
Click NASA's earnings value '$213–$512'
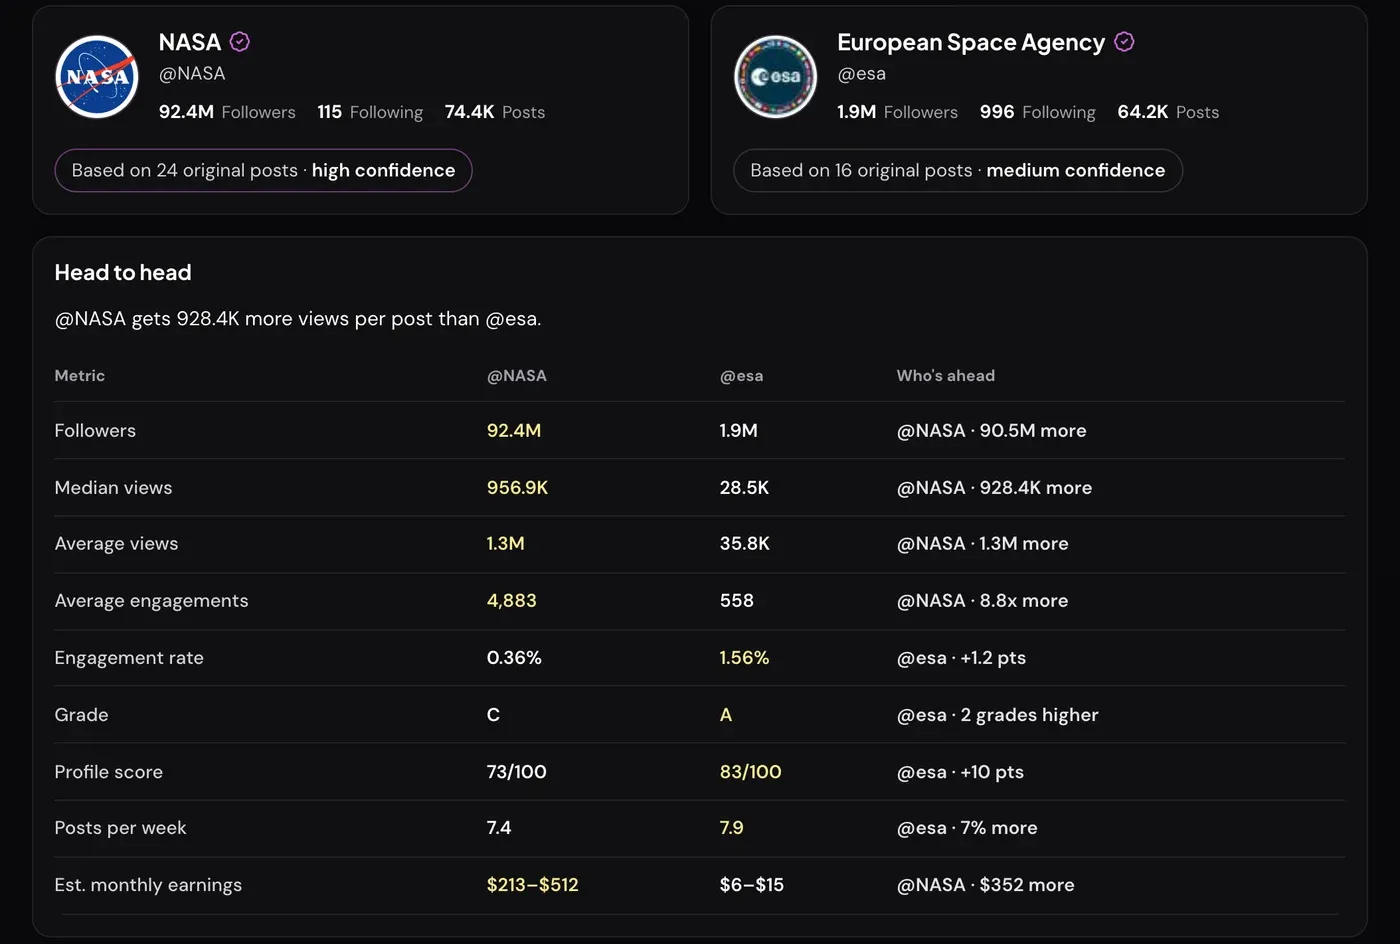click(x=533, y=885)
